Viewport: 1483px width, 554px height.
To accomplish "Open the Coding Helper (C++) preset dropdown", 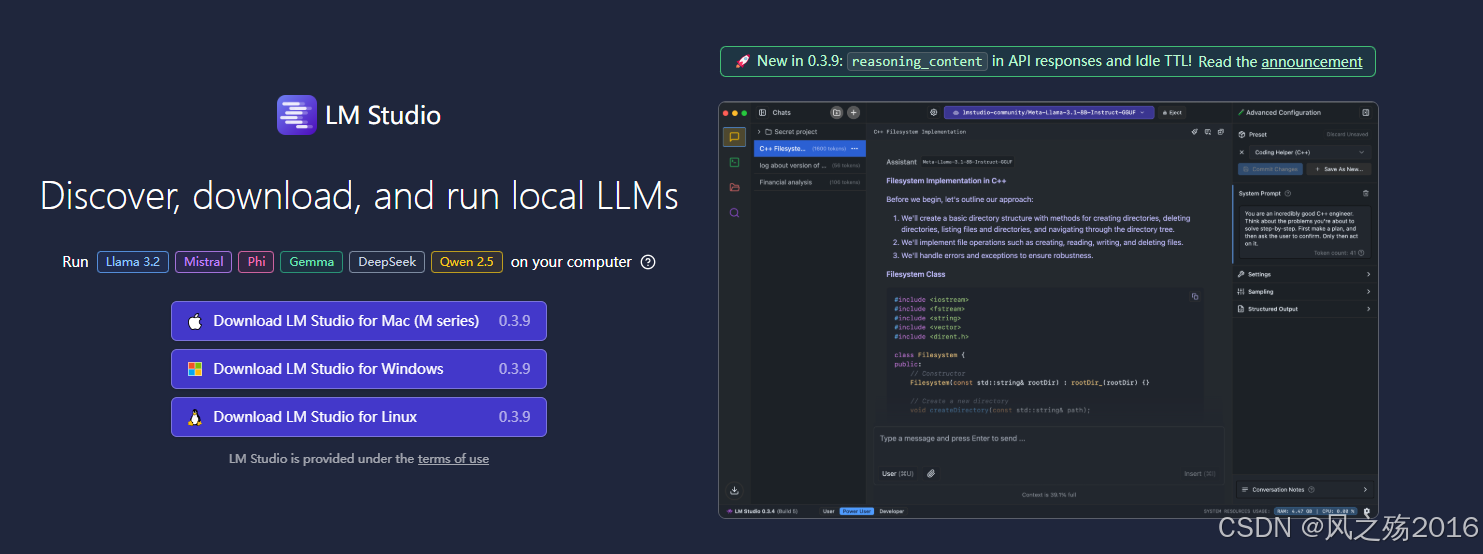I will coord(1310,152).
